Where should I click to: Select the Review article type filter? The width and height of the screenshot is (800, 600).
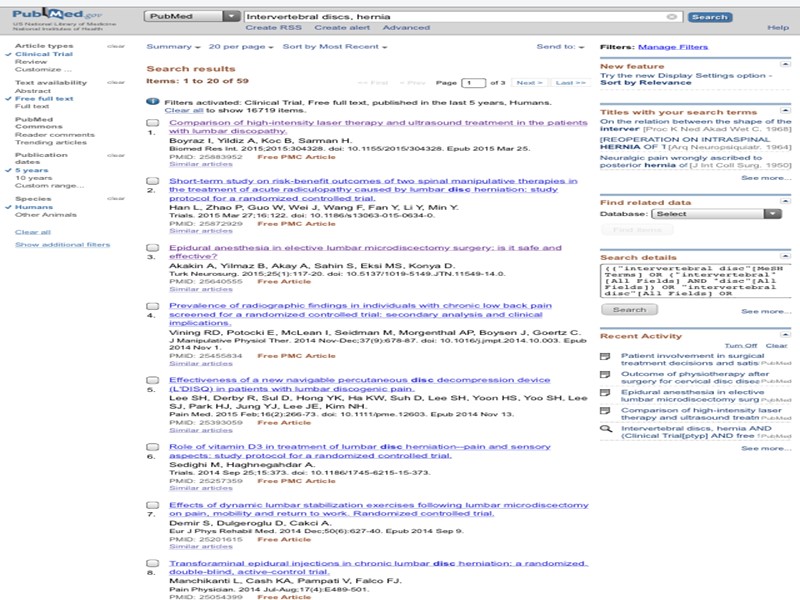(x=31, y=62)
